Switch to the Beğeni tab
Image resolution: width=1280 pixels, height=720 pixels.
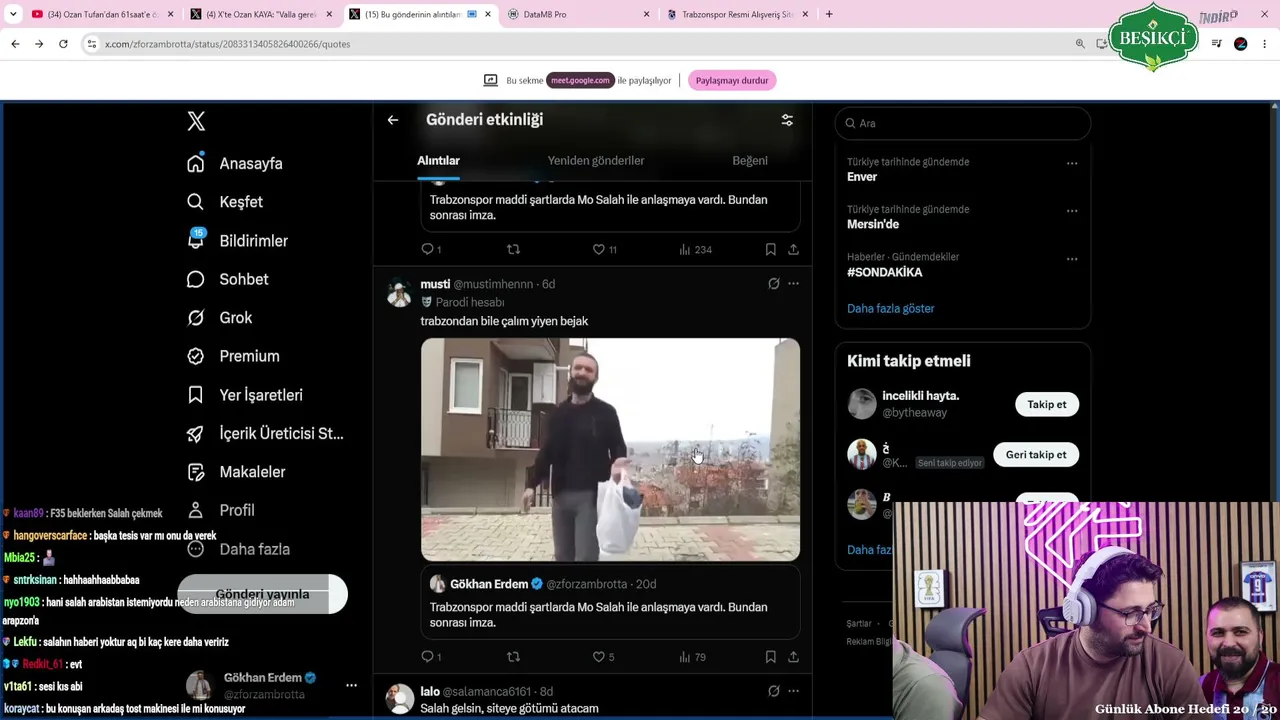click(750, 161)
